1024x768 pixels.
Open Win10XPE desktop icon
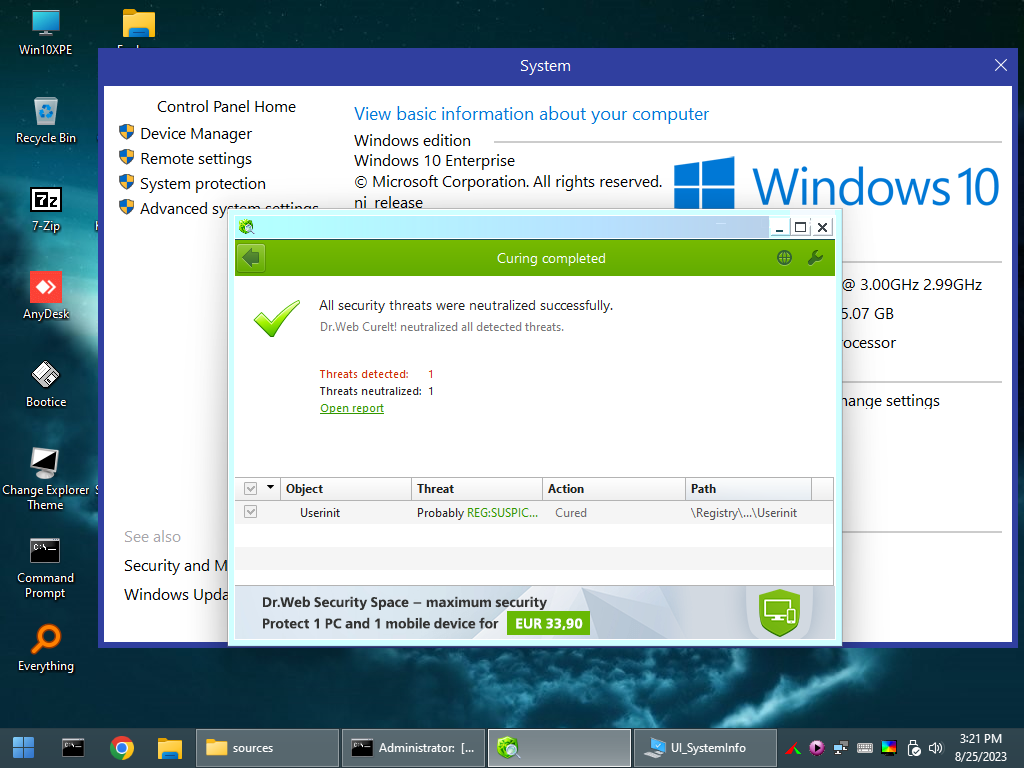pyautogui.click(x=46, y=33)
